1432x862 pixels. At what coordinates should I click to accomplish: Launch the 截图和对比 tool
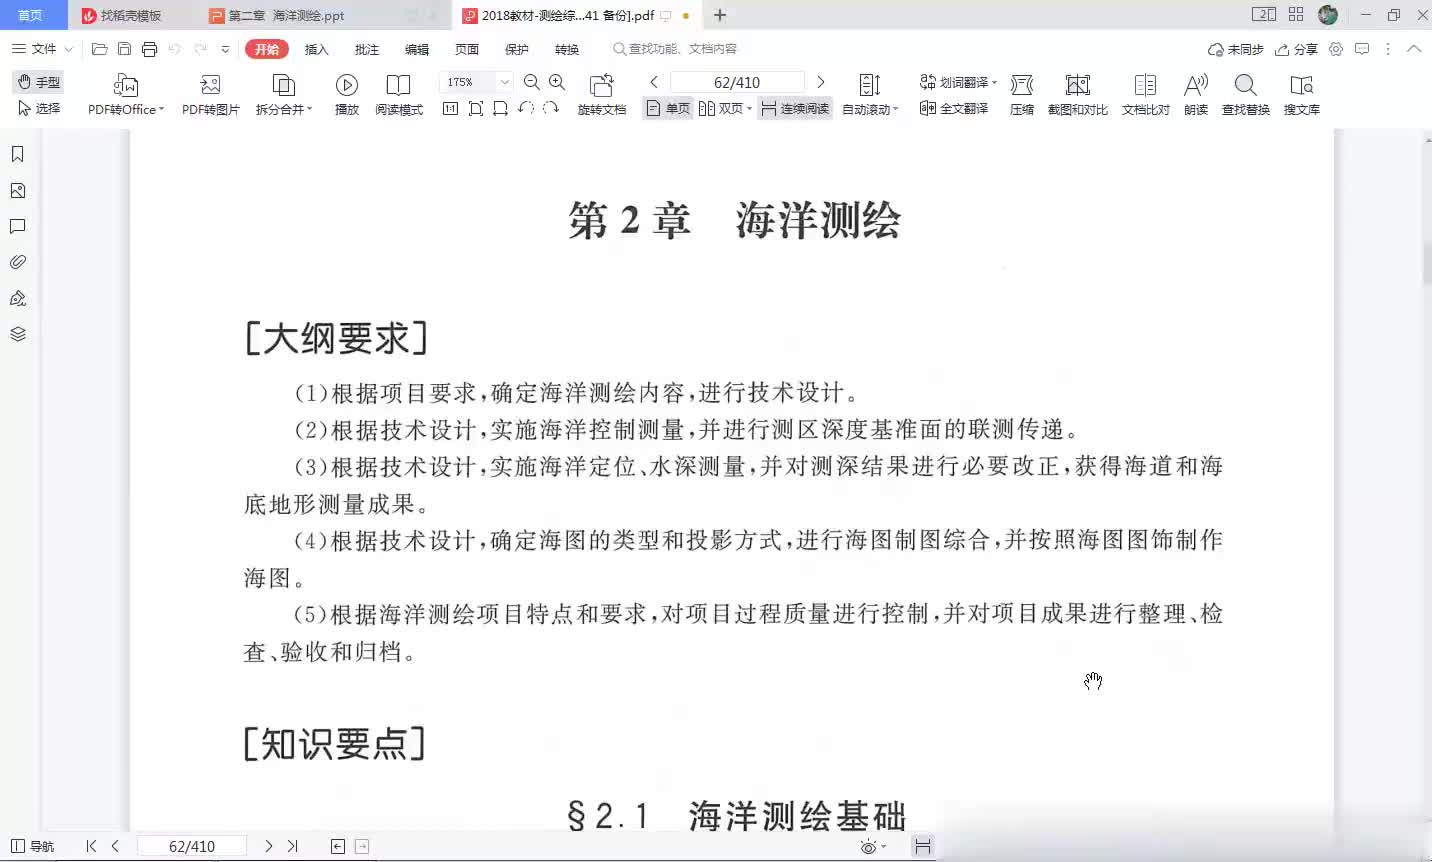pyautogui.click(x=1077, y=85)
